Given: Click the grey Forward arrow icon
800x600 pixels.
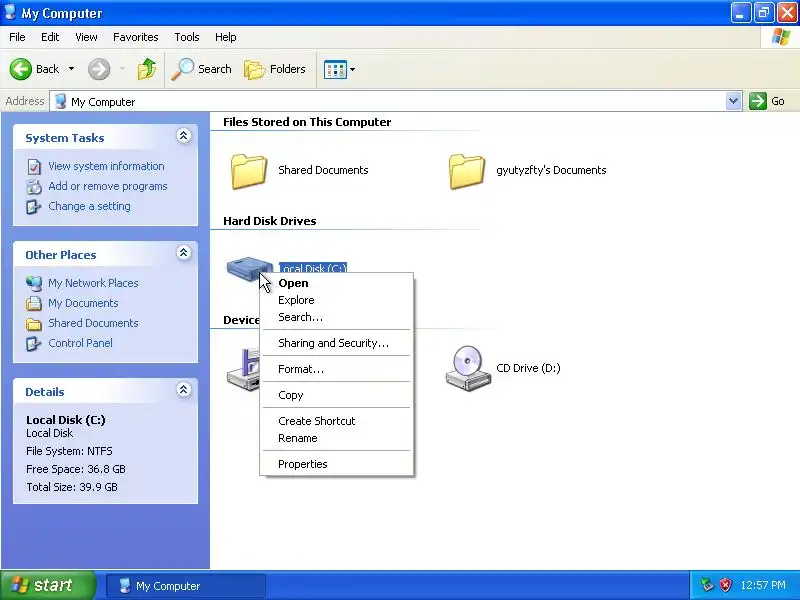Looking at the screenshot, I should [x=99, y=69].
